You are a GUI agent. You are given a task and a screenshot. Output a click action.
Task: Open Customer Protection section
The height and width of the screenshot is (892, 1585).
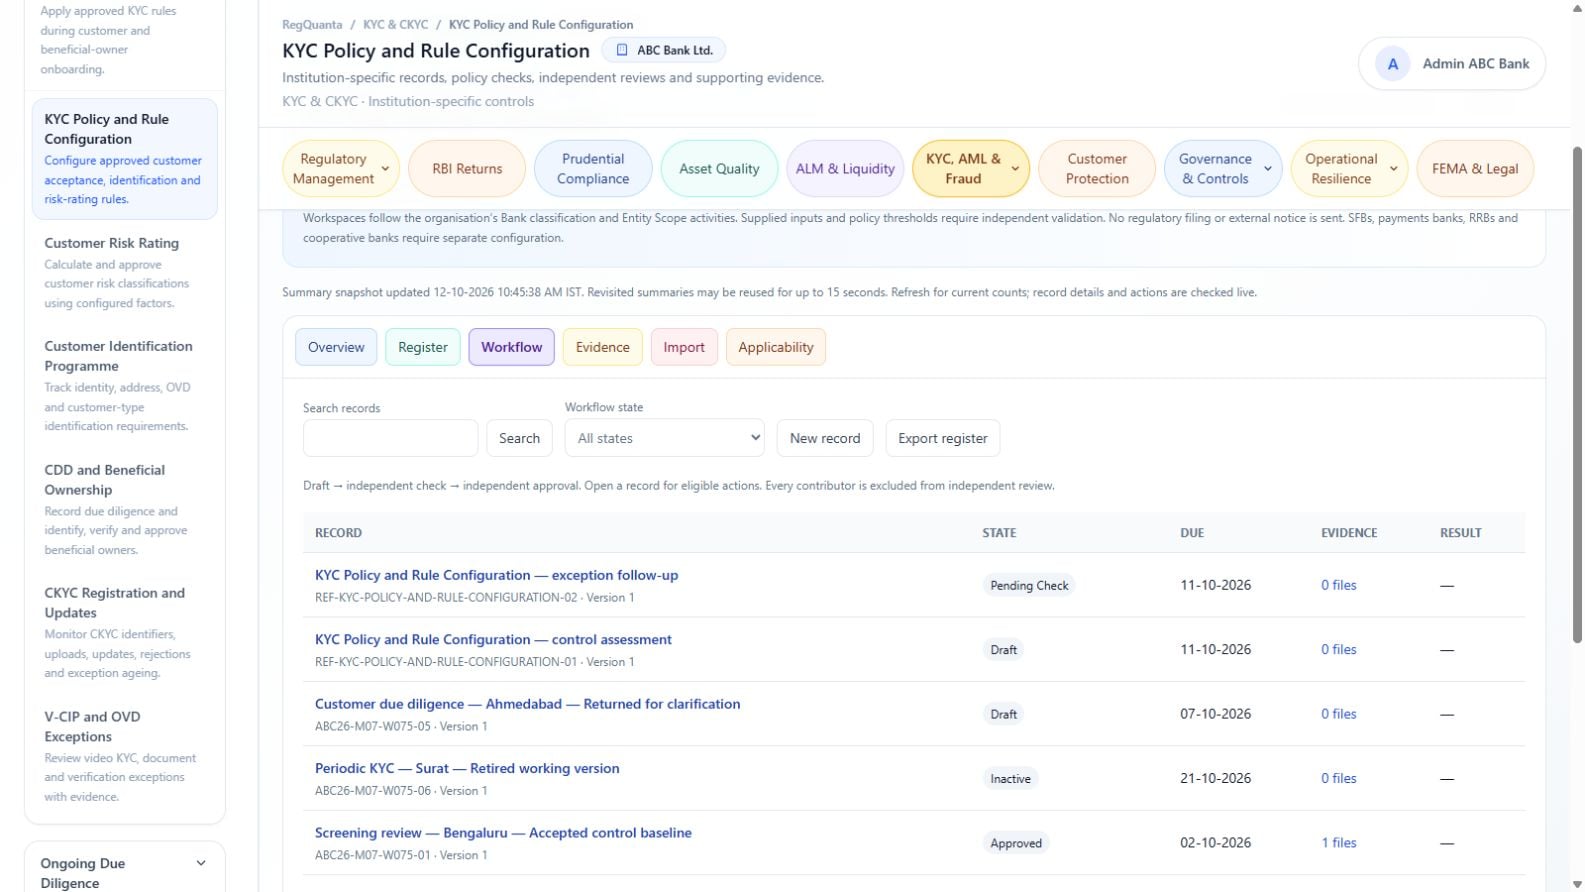pyautogui.click(x=1097, y=169)
